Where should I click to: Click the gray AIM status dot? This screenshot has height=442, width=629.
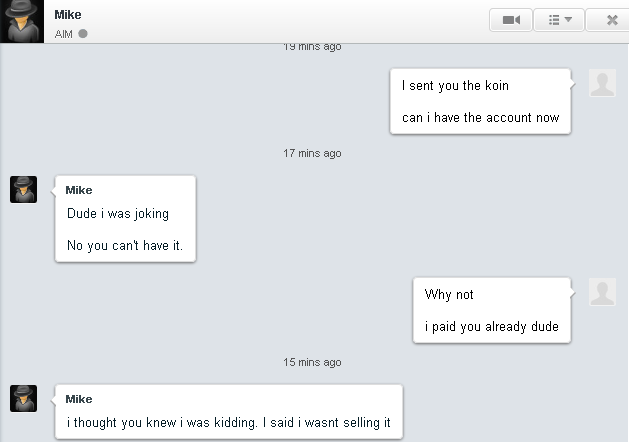(83, 33)
